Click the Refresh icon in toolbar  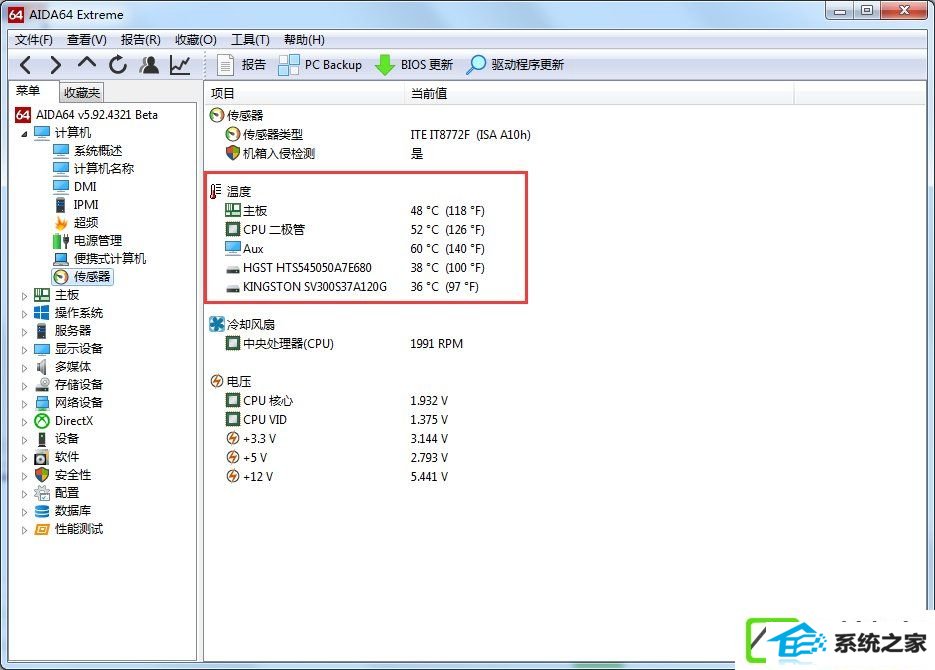pos(118,64)
